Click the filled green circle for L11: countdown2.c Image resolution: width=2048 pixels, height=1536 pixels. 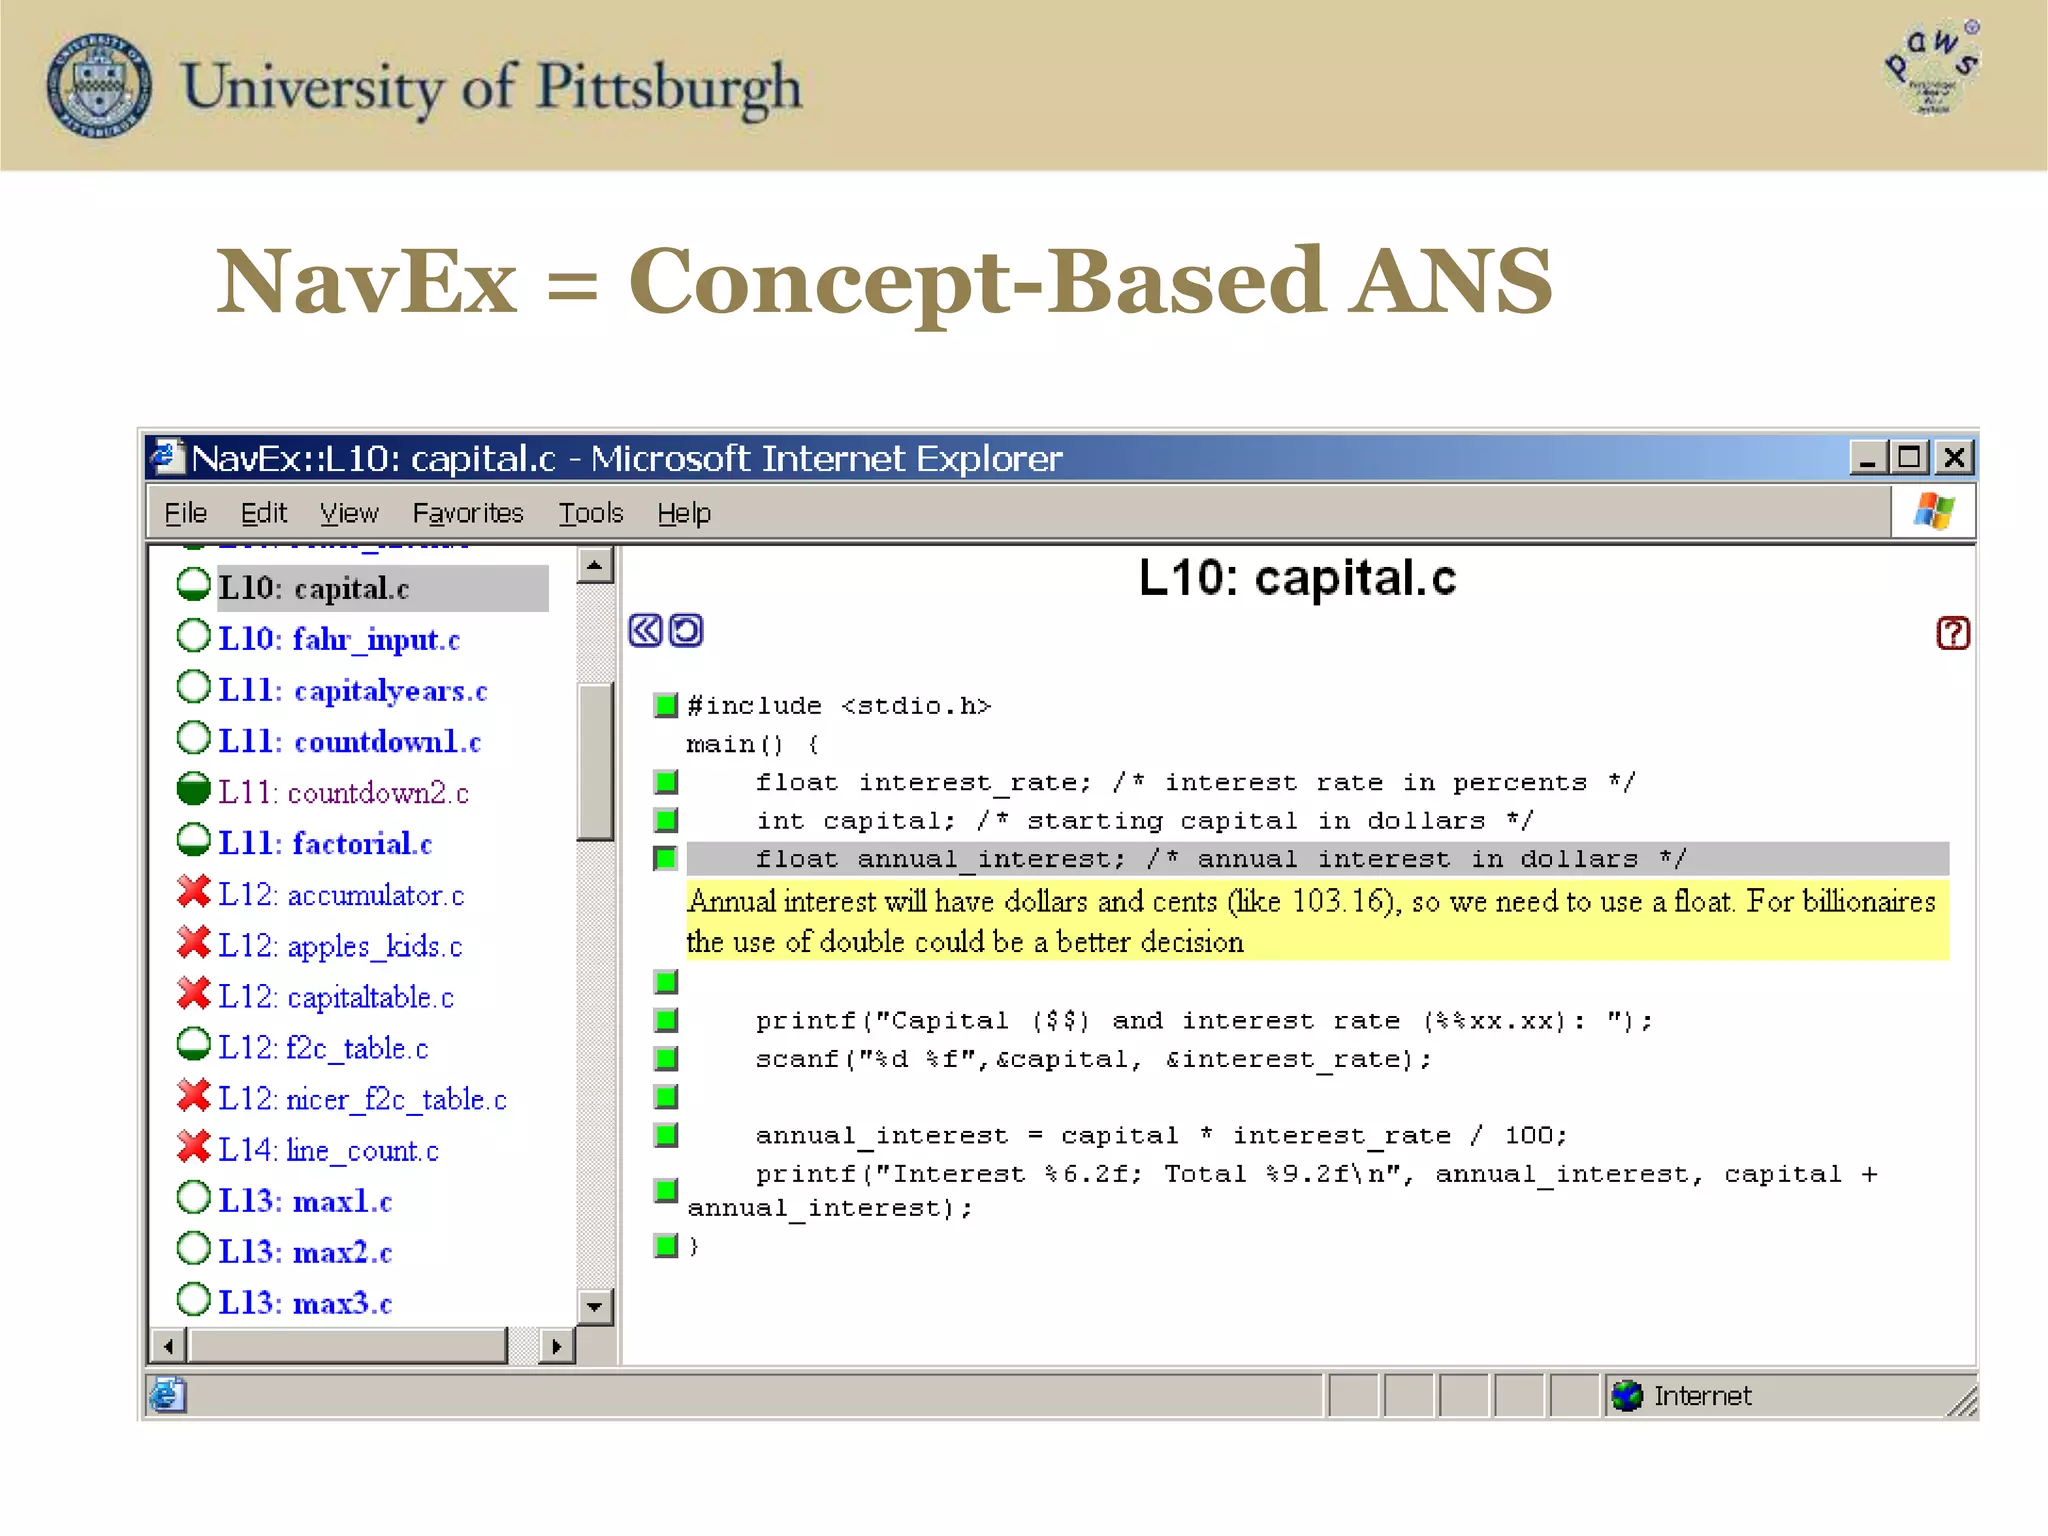click(194, 789)
